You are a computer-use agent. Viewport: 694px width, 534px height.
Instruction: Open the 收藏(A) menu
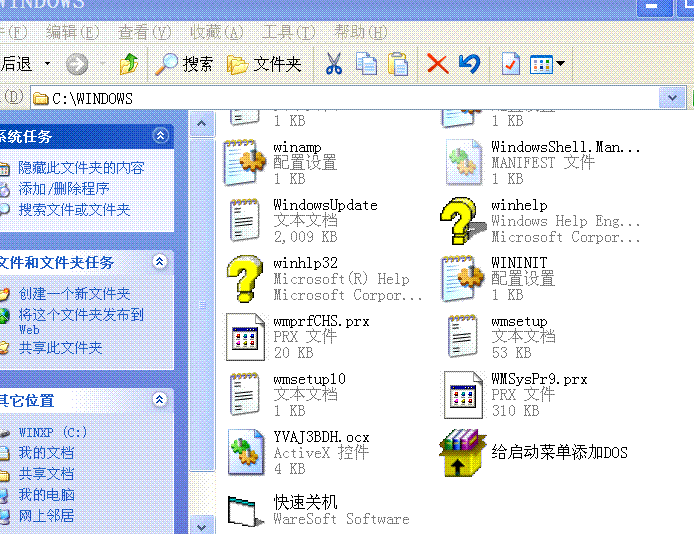(216, 32)
